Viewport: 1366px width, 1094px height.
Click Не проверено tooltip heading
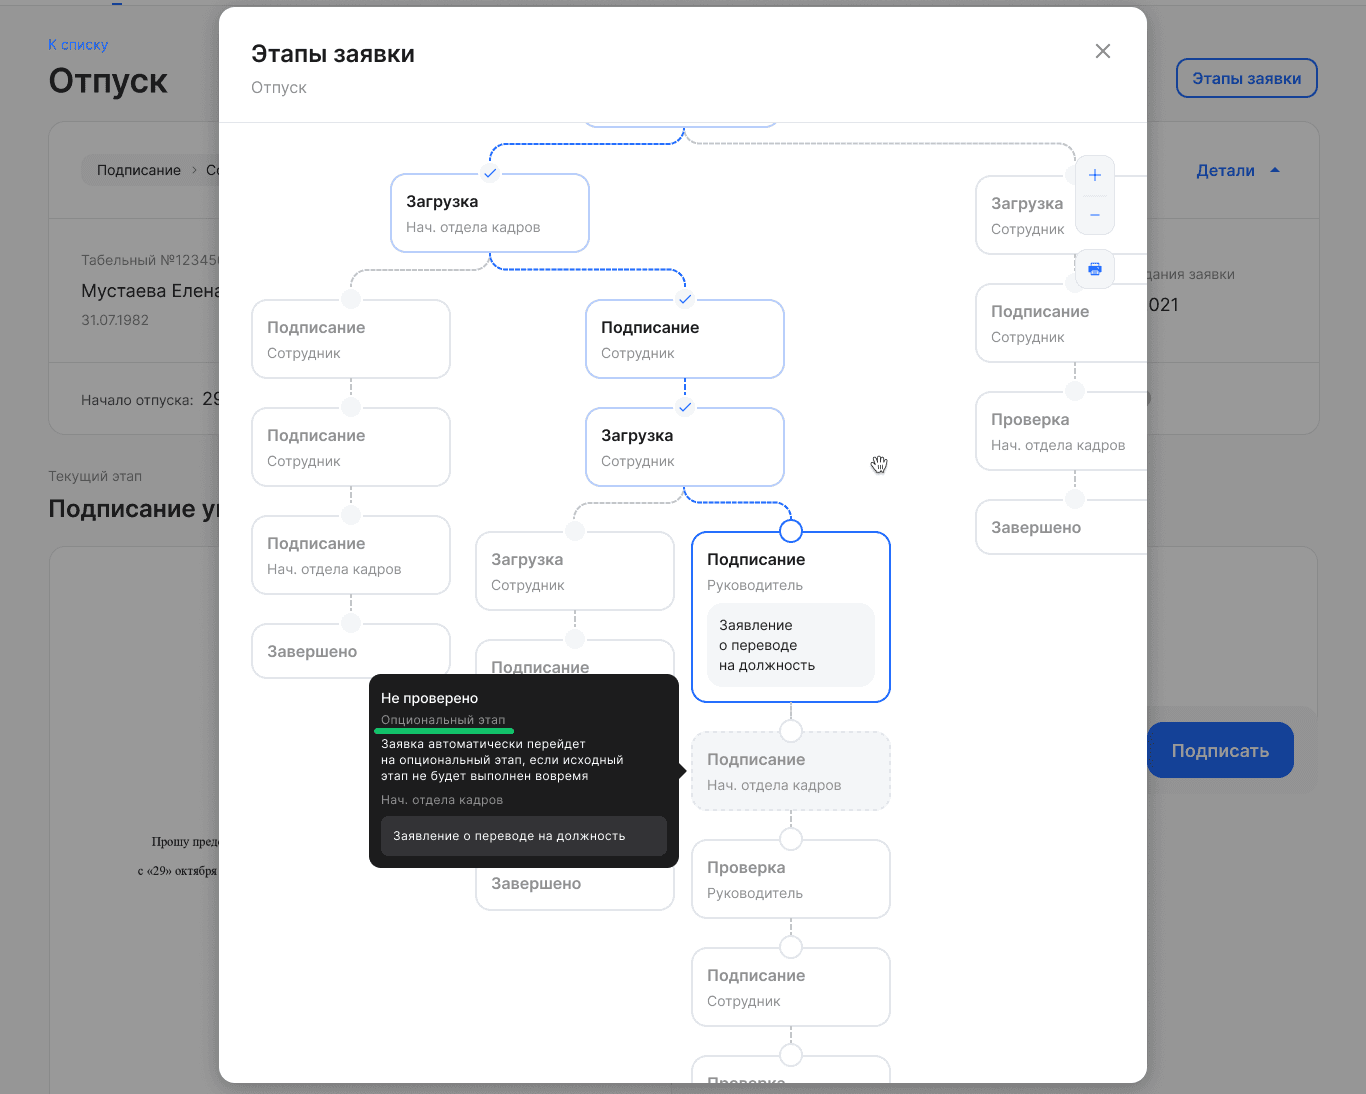[x=430, y=698]
